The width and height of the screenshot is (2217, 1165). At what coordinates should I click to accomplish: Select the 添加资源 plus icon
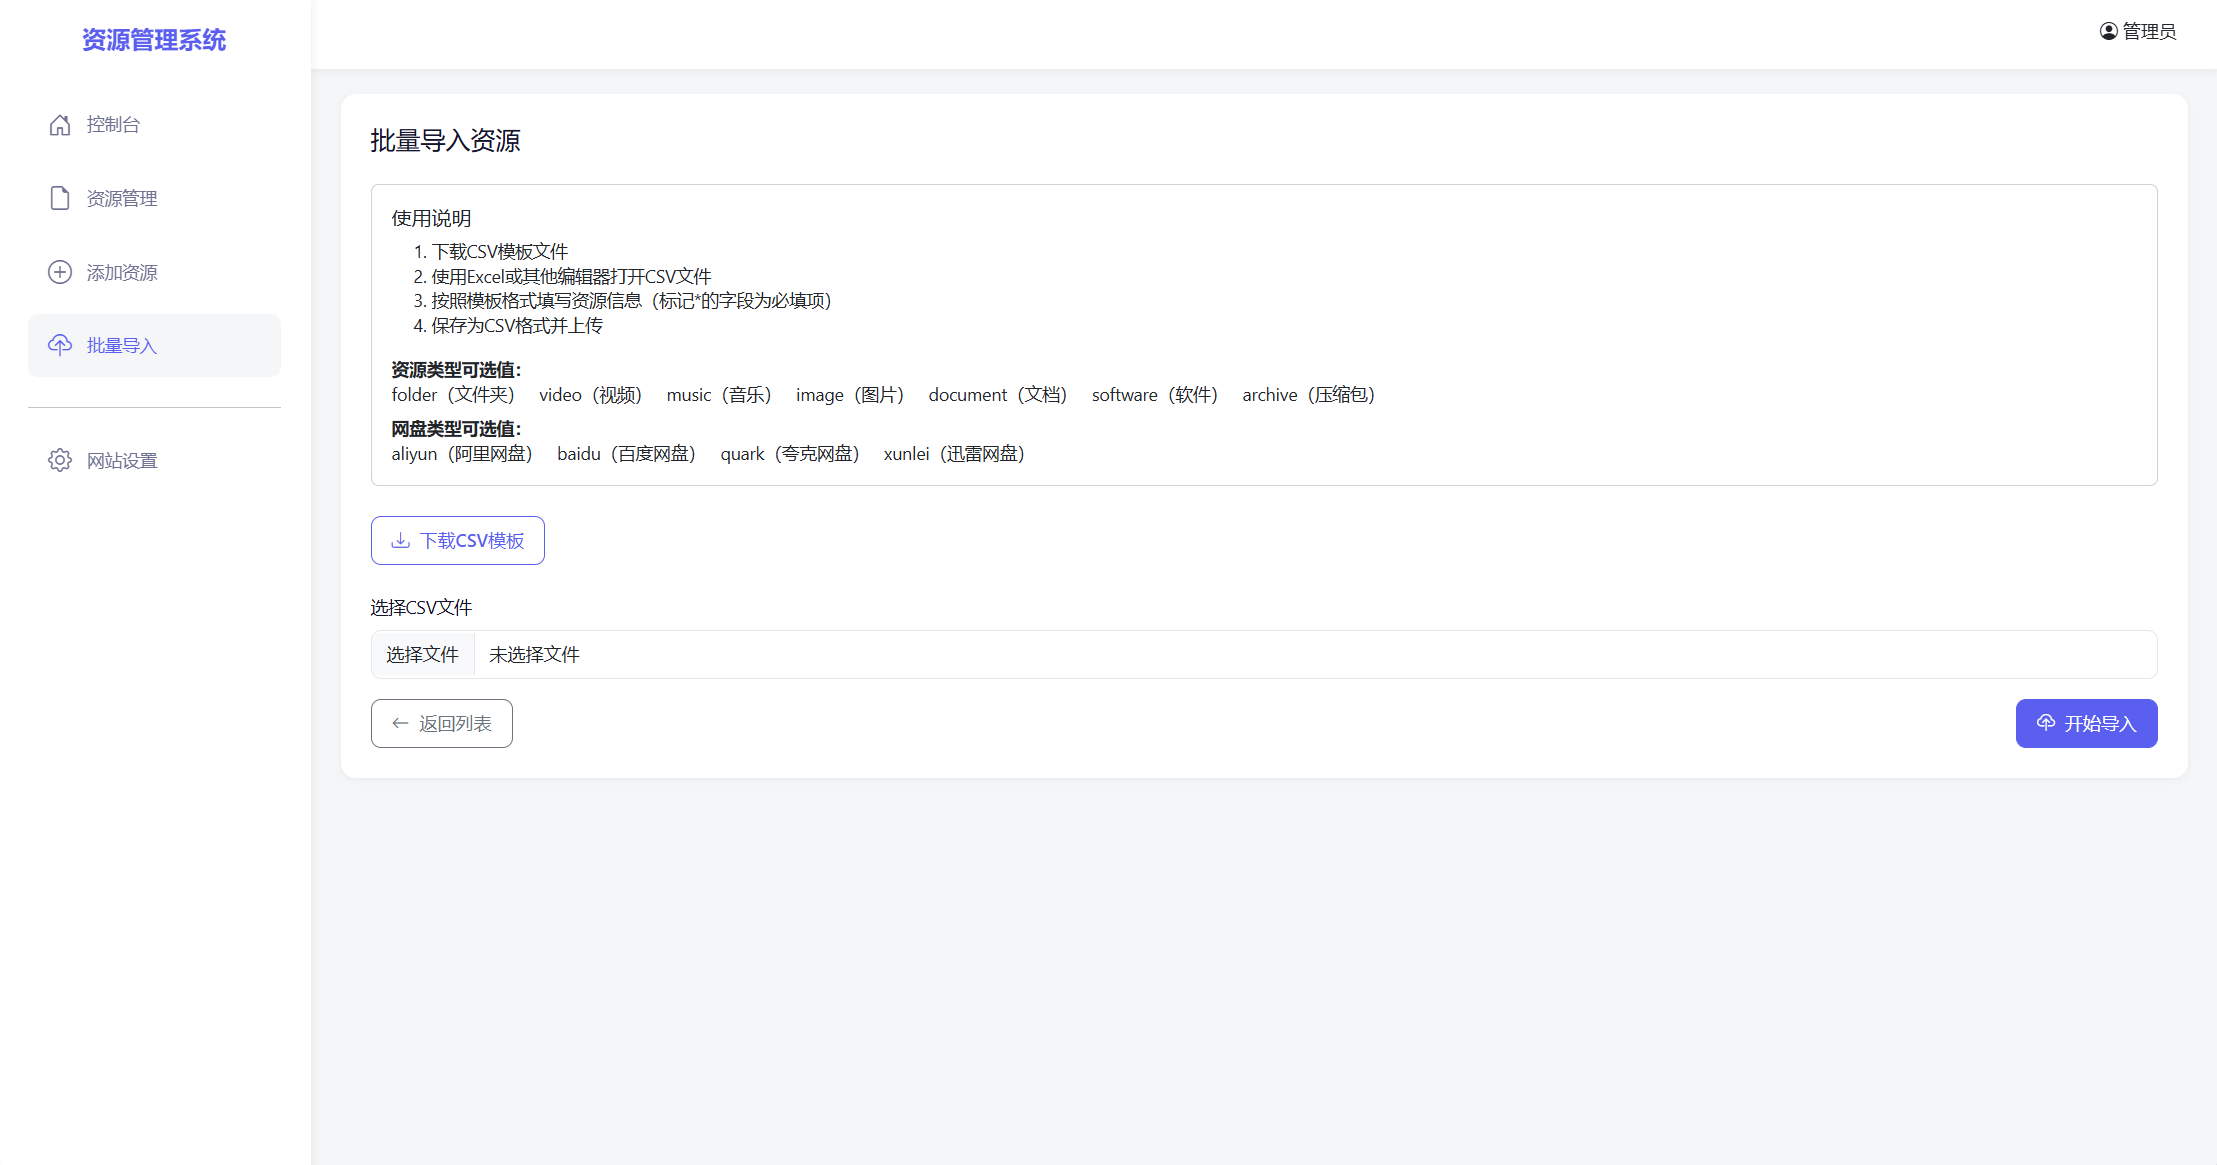(x=59, y=272)
